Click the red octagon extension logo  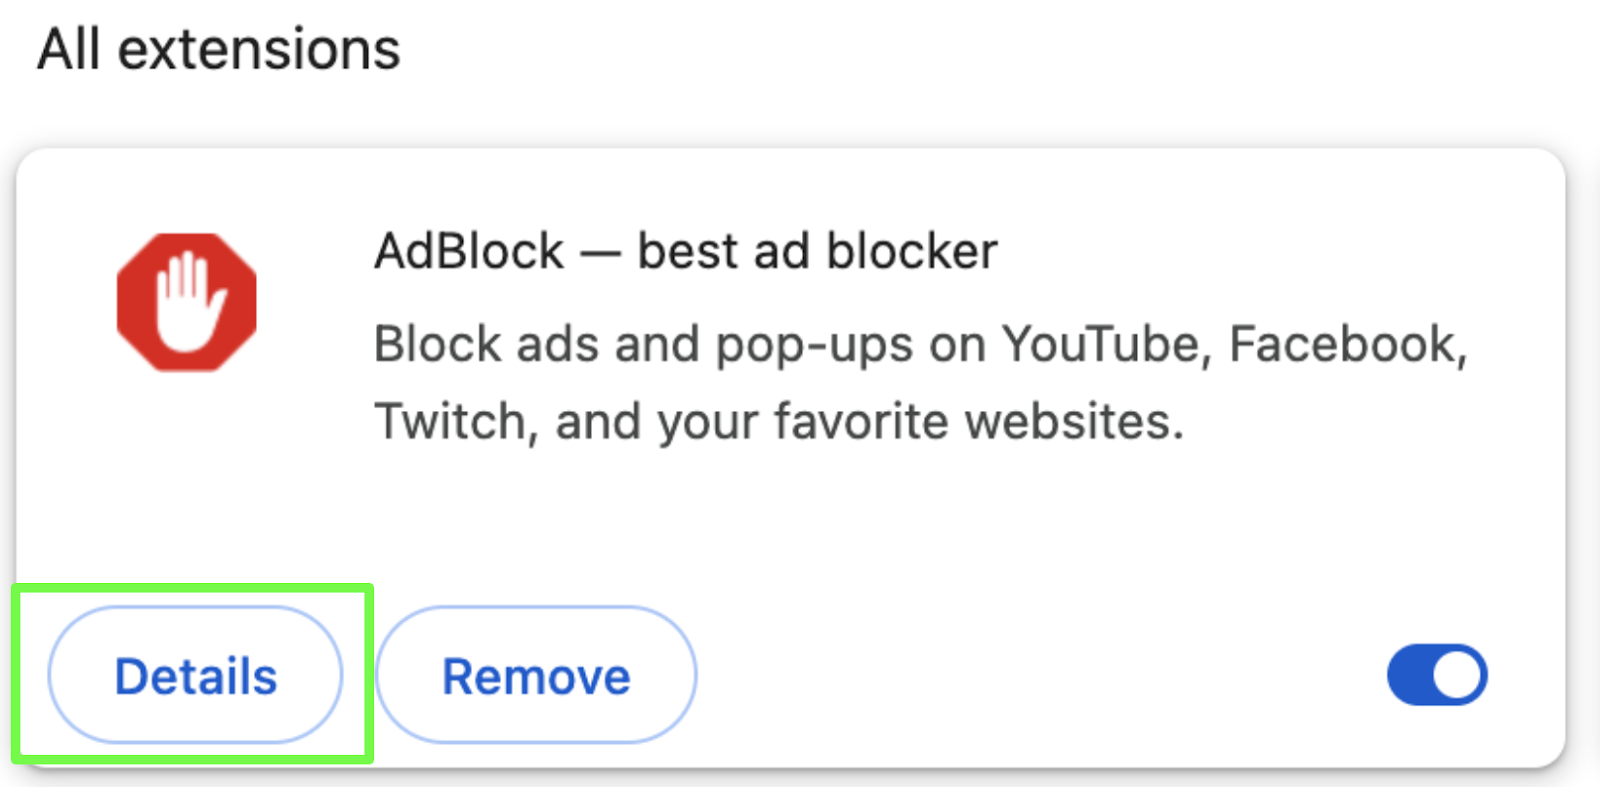(x=187, y=302)
